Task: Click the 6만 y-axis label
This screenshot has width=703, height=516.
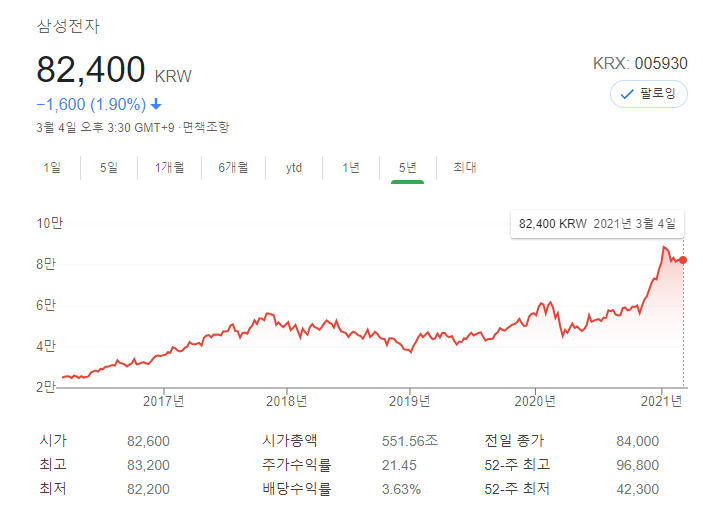Action: [x=46, y=305]
